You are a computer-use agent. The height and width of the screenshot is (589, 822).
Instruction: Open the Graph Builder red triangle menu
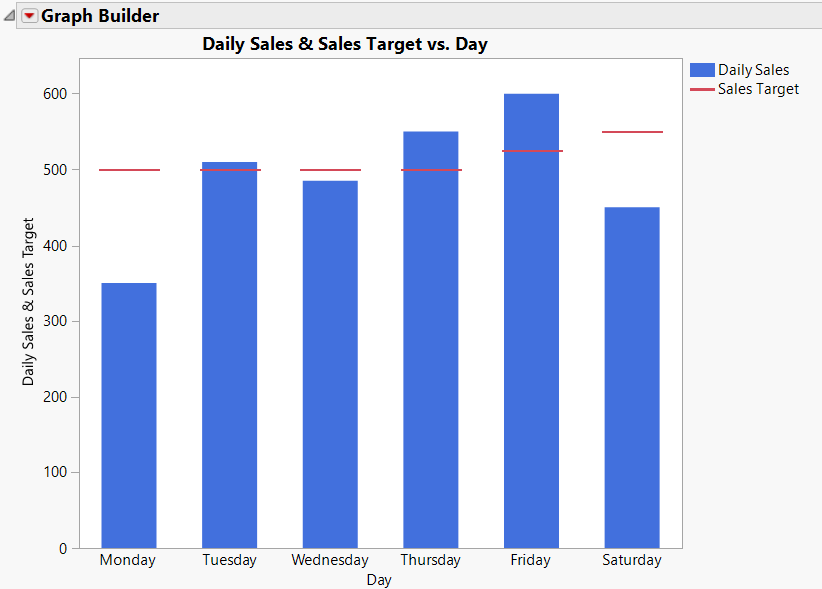click(x=30, y=16)
